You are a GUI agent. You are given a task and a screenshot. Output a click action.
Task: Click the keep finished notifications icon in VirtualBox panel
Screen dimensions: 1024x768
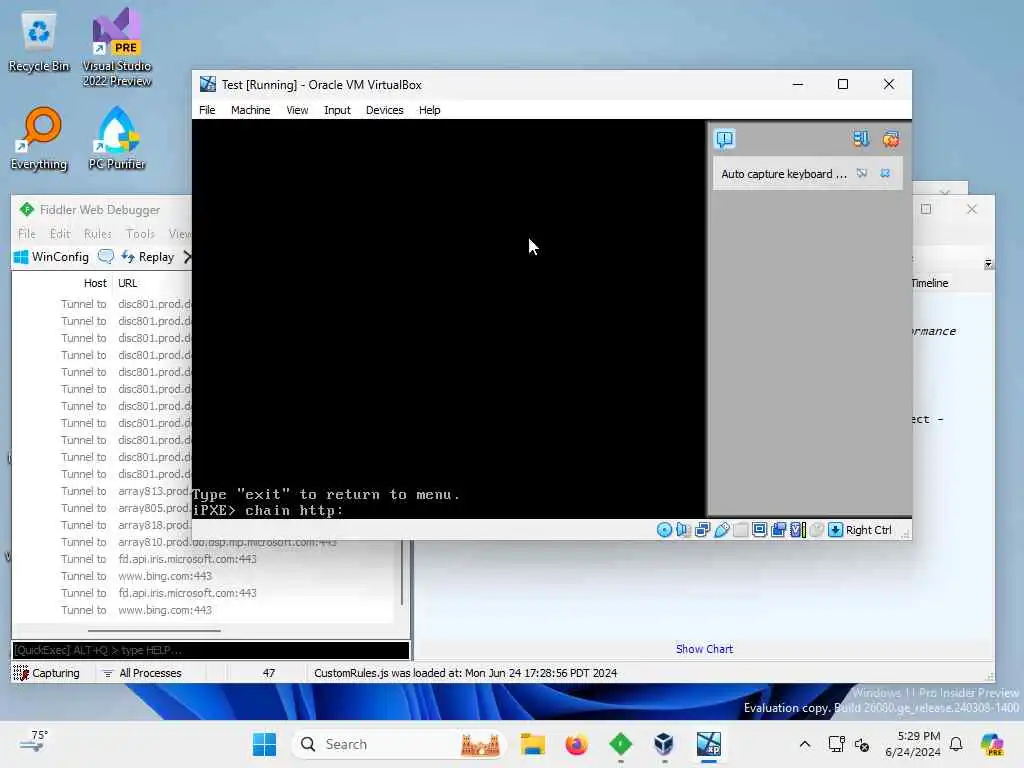point(861,138)
